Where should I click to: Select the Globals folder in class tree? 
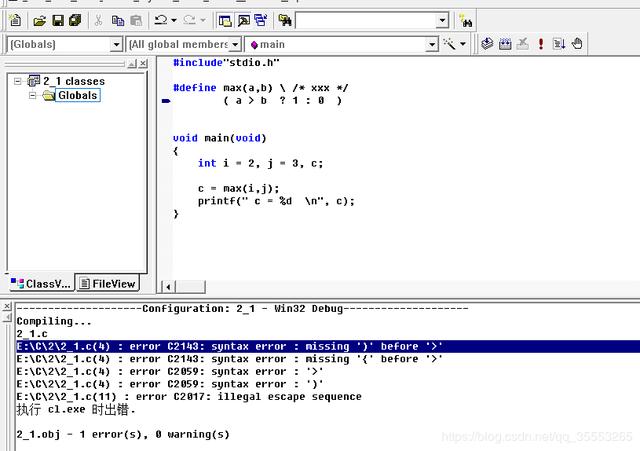coord(78,95)
